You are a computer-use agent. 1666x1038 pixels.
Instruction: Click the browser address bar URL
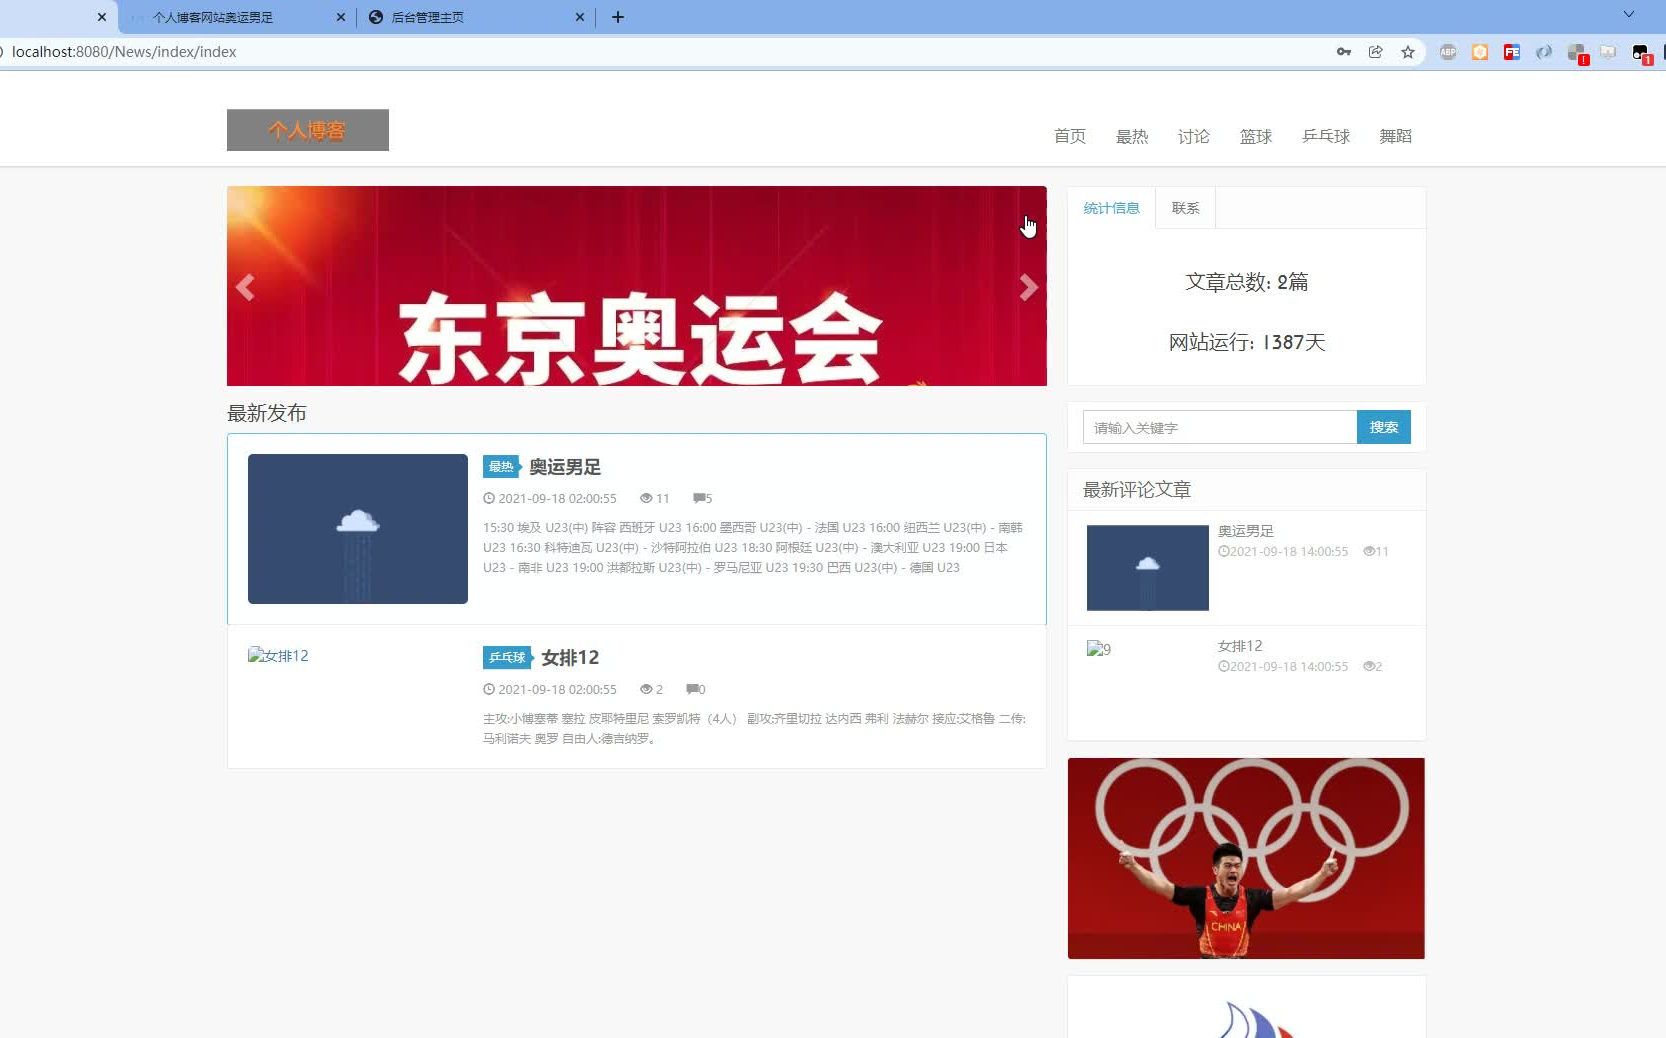pyautogui.click(x=124, y=52)
